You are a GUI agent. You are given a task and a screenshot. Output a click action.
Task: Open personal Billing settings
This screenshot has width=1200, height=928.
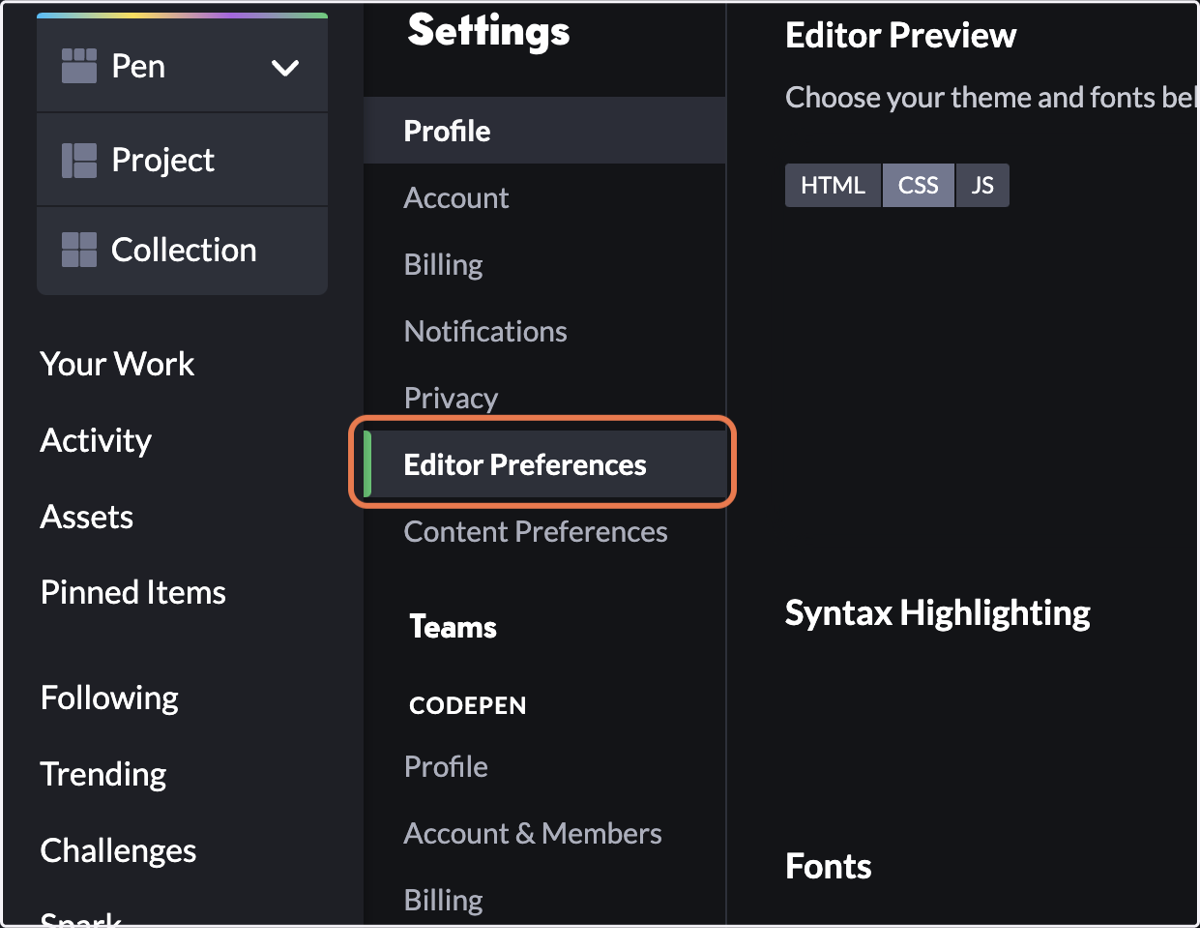click(443, 265)
